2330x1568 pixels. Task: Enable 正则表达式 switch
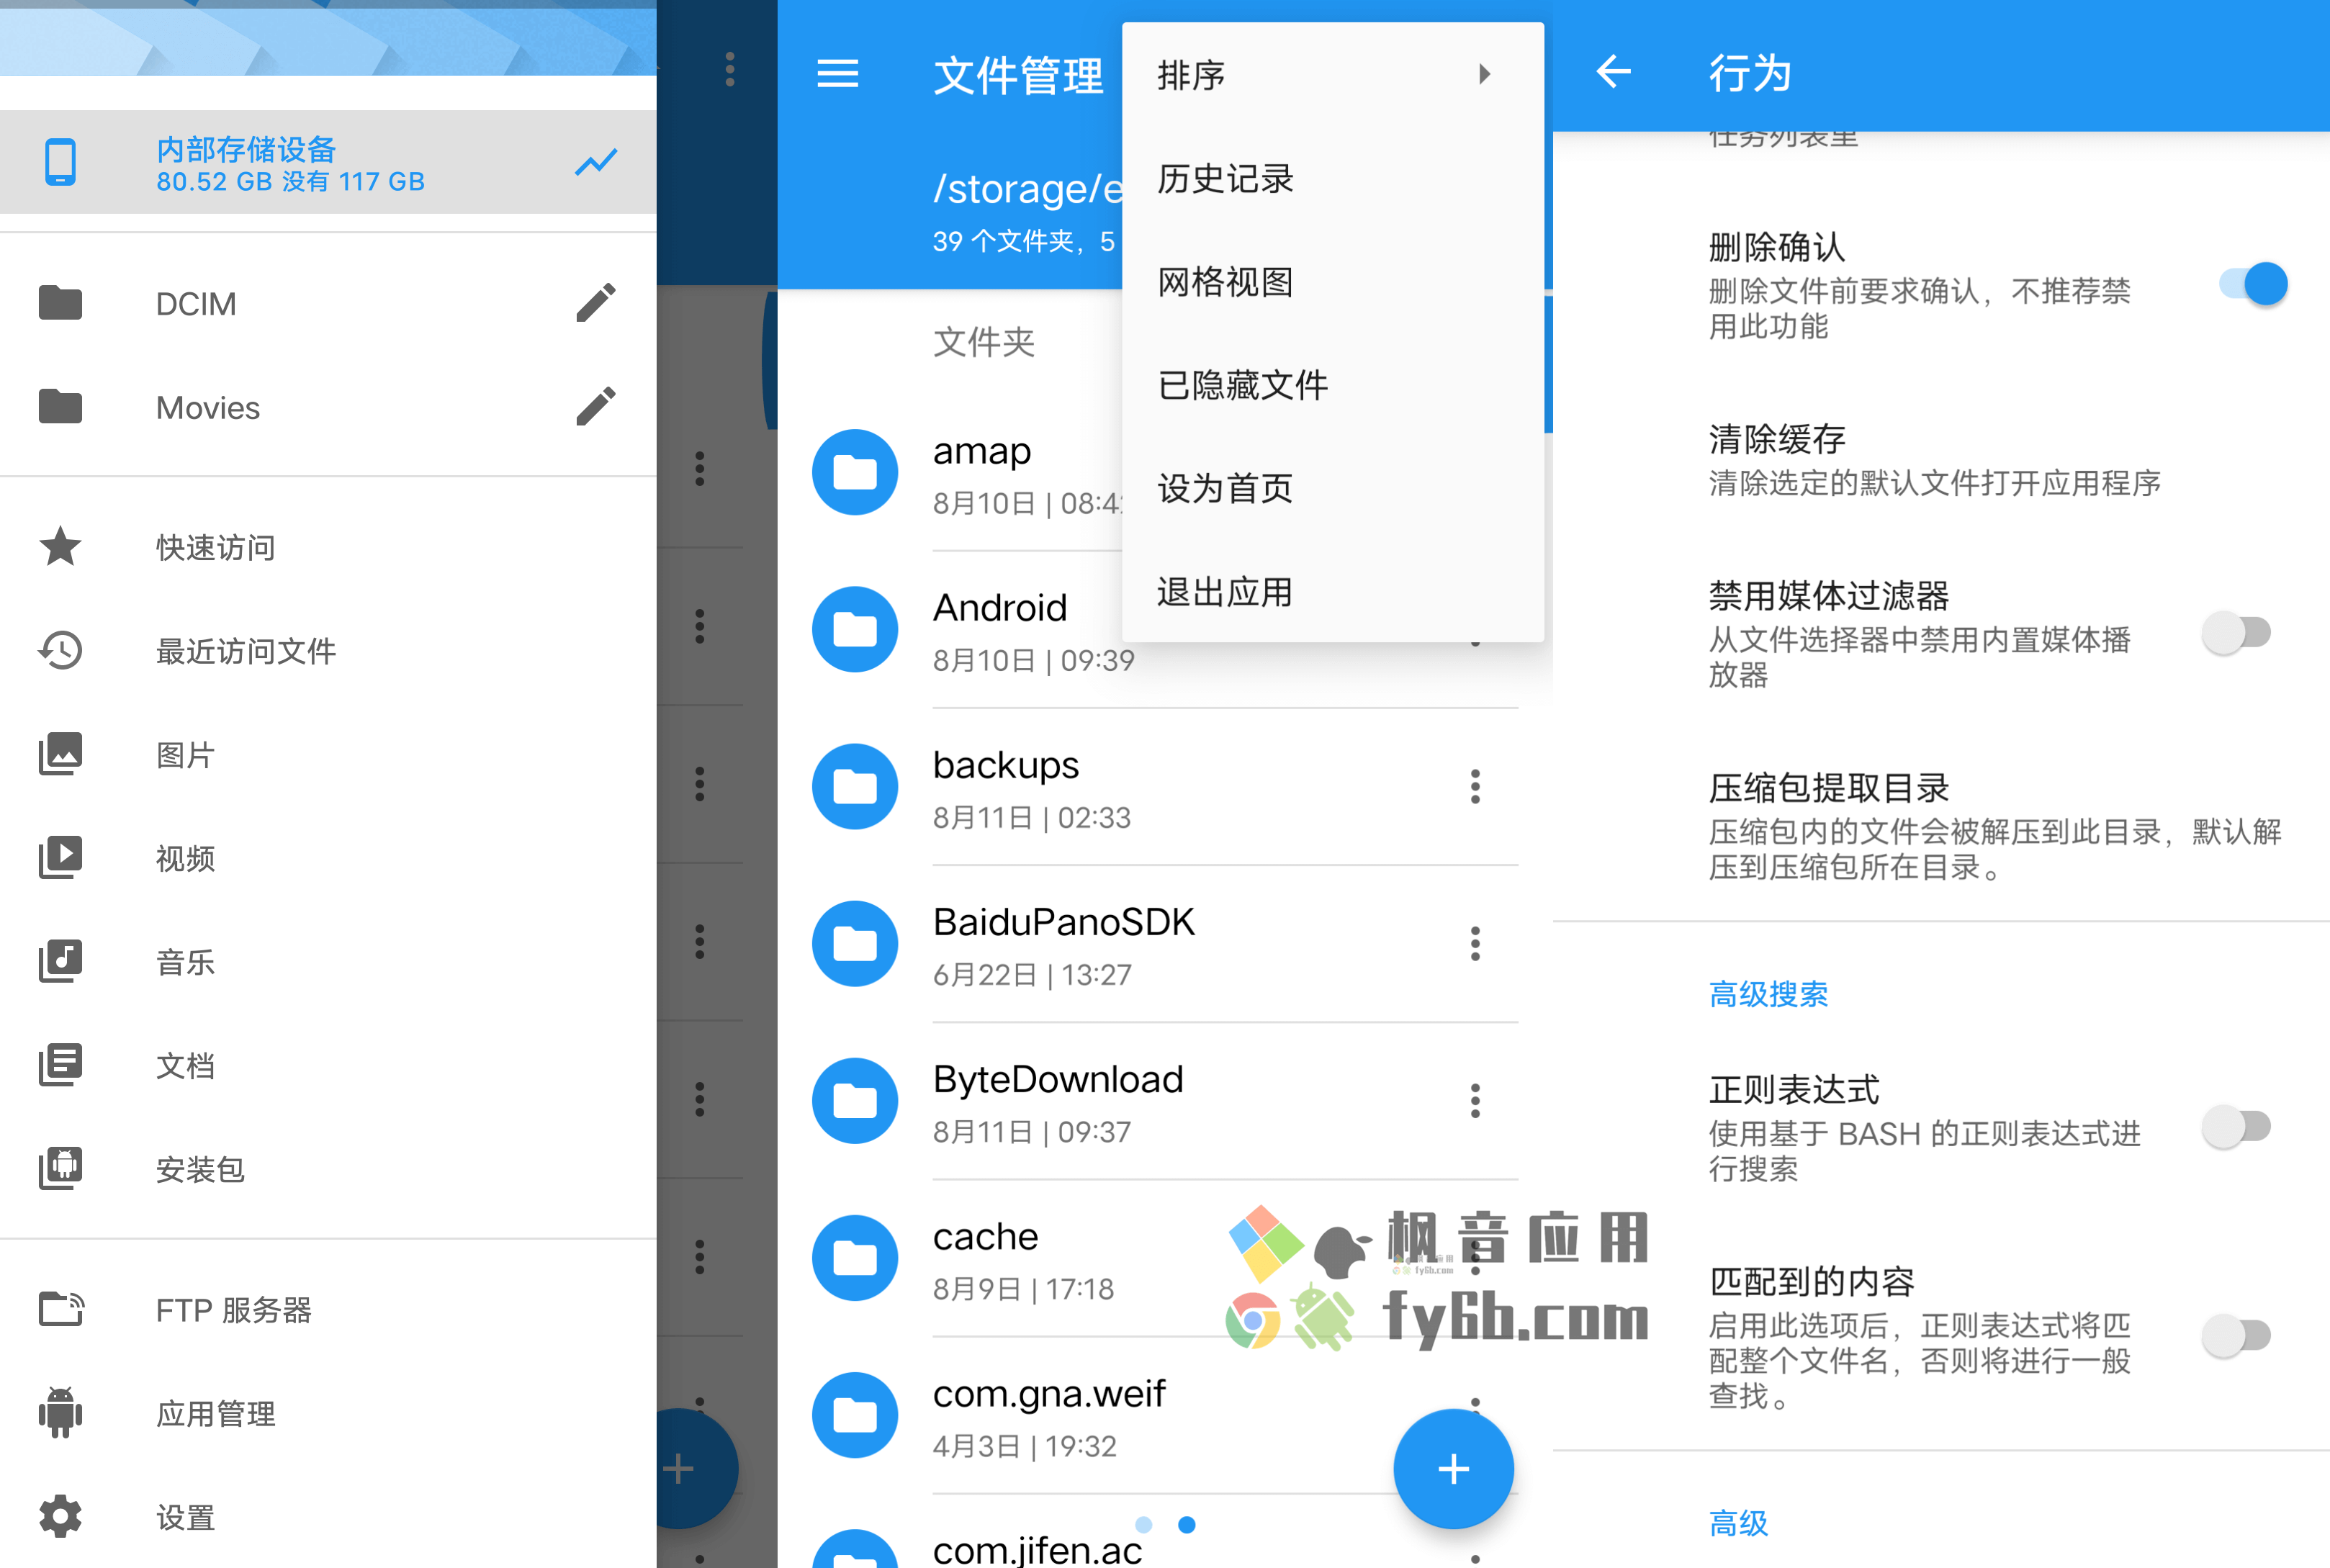point(2236,1127)
